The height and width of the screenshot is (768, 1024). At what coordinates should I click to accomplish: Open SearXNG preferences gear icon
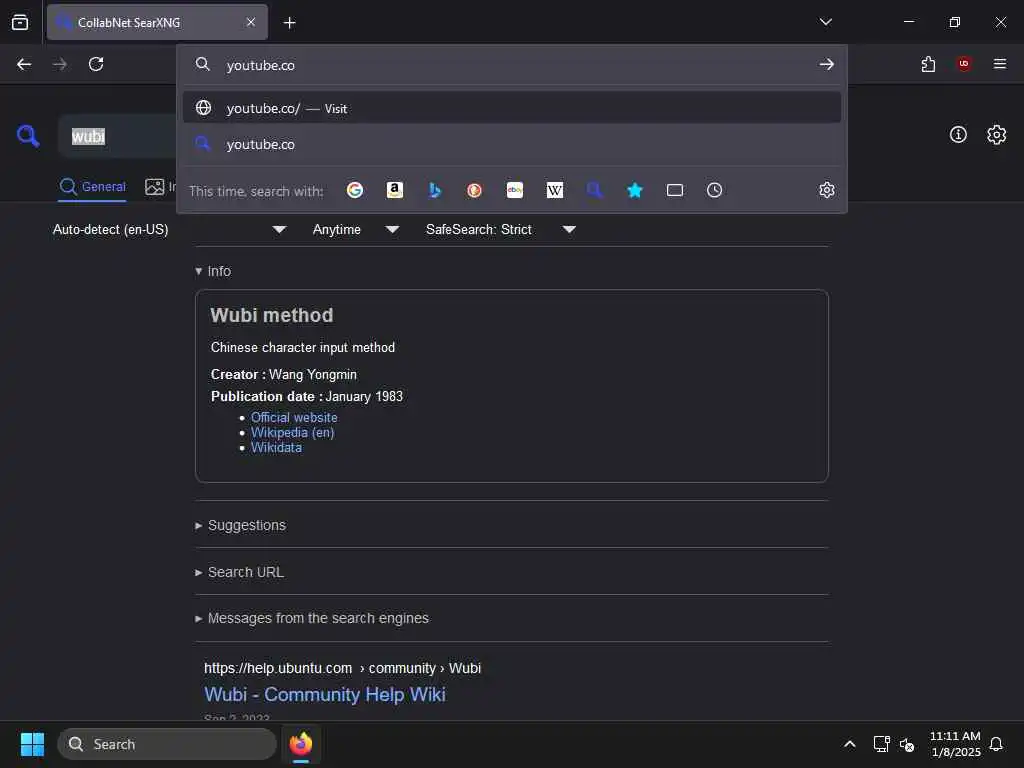tap(997, 135)
